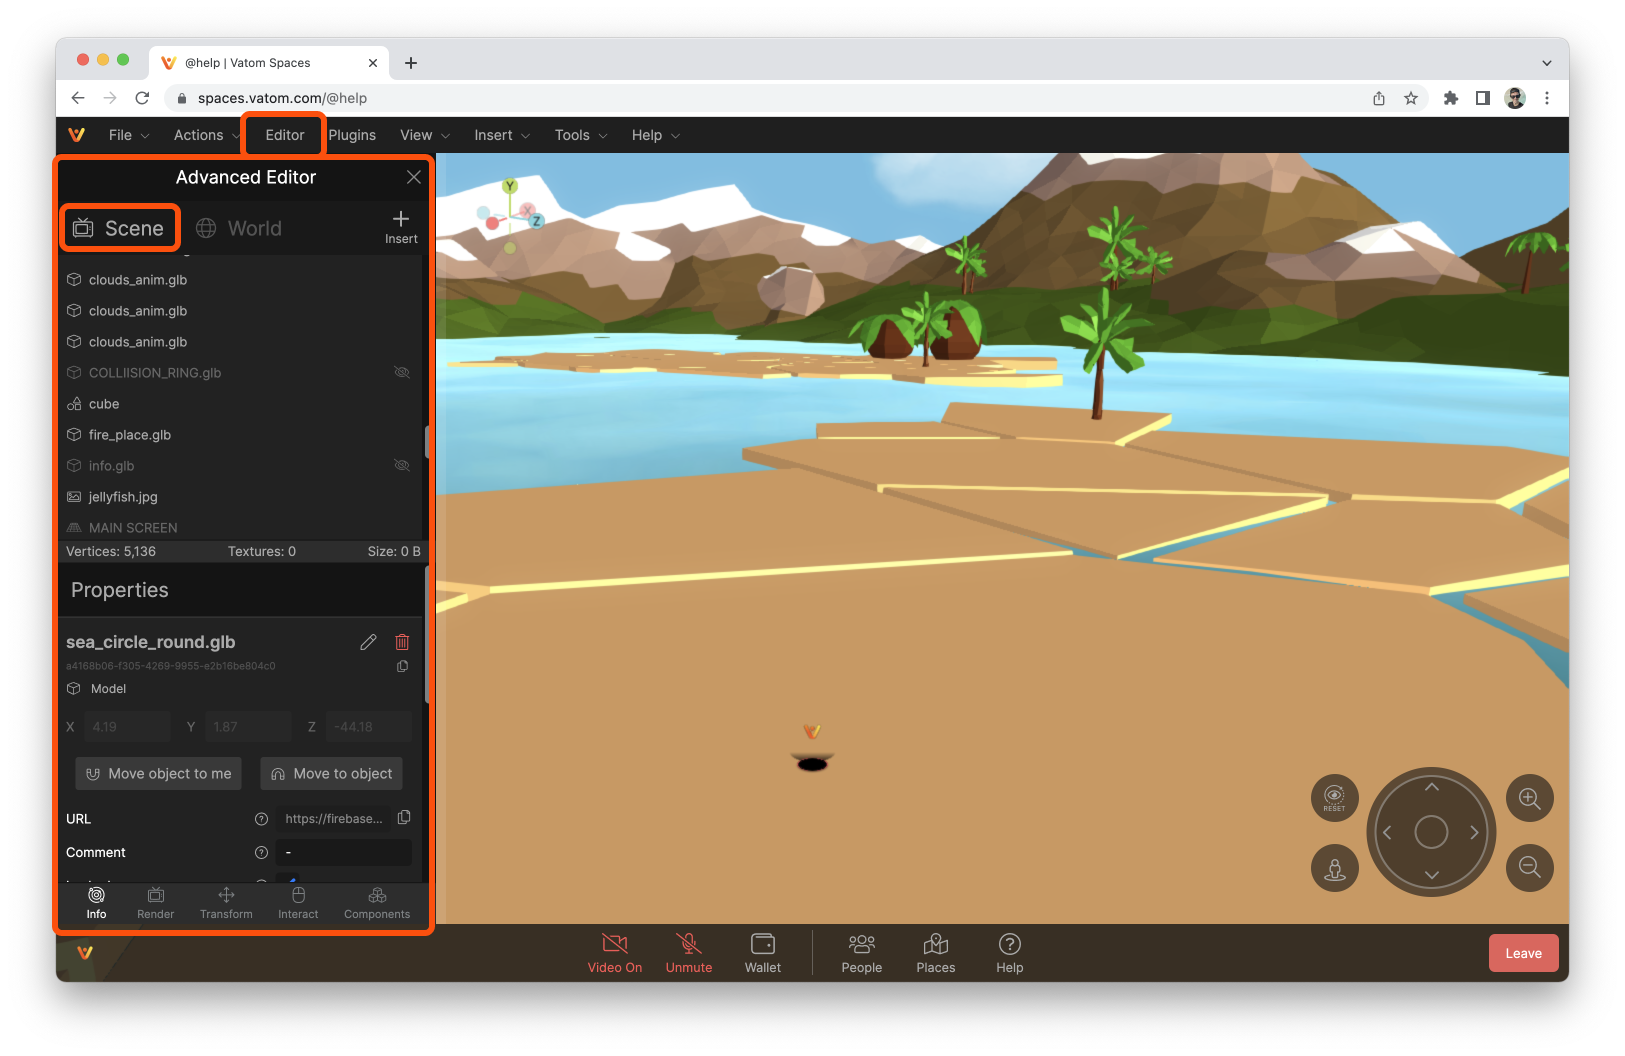Expand the View dropdown menu
Image resolution: width=1625 pixels, height=1056 pixels.
[425, 135]
